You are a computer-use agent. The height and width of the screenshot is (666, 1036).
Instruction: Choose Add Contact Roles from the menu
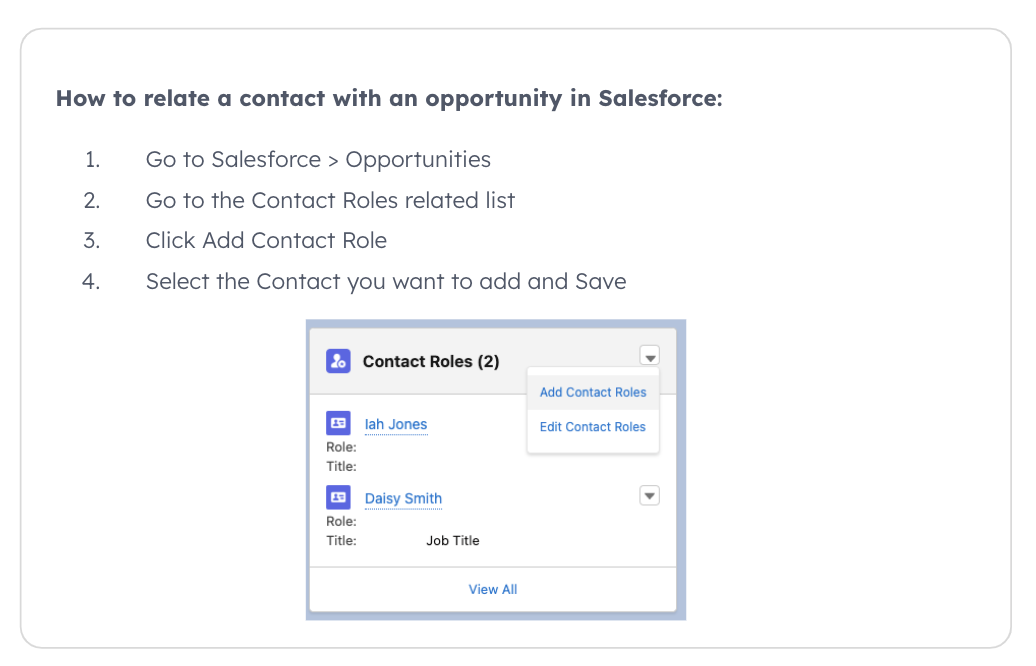(593, 392)
